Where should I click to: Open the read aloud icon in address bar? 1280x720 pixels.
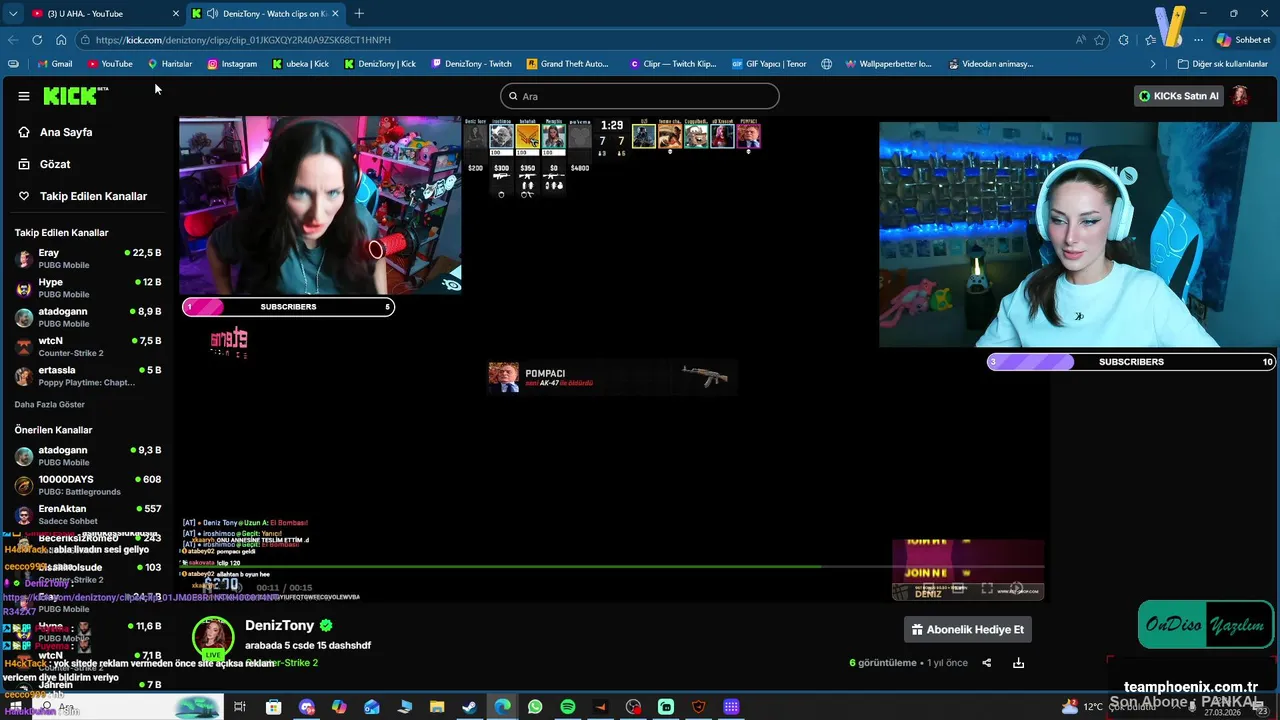(x=1081, y=40)
